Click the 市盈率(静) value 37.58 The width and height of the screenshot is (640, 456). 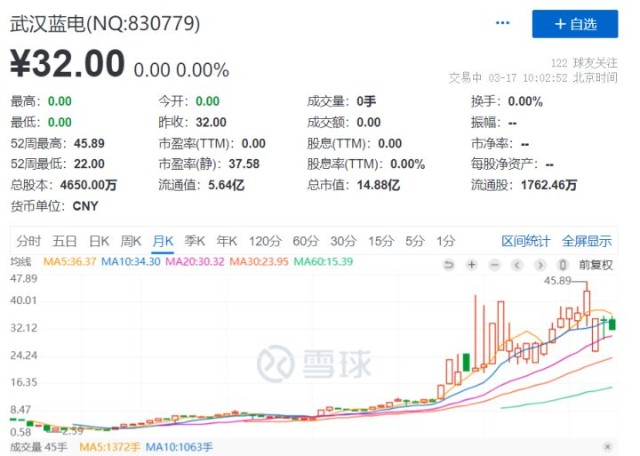[244, 164]
